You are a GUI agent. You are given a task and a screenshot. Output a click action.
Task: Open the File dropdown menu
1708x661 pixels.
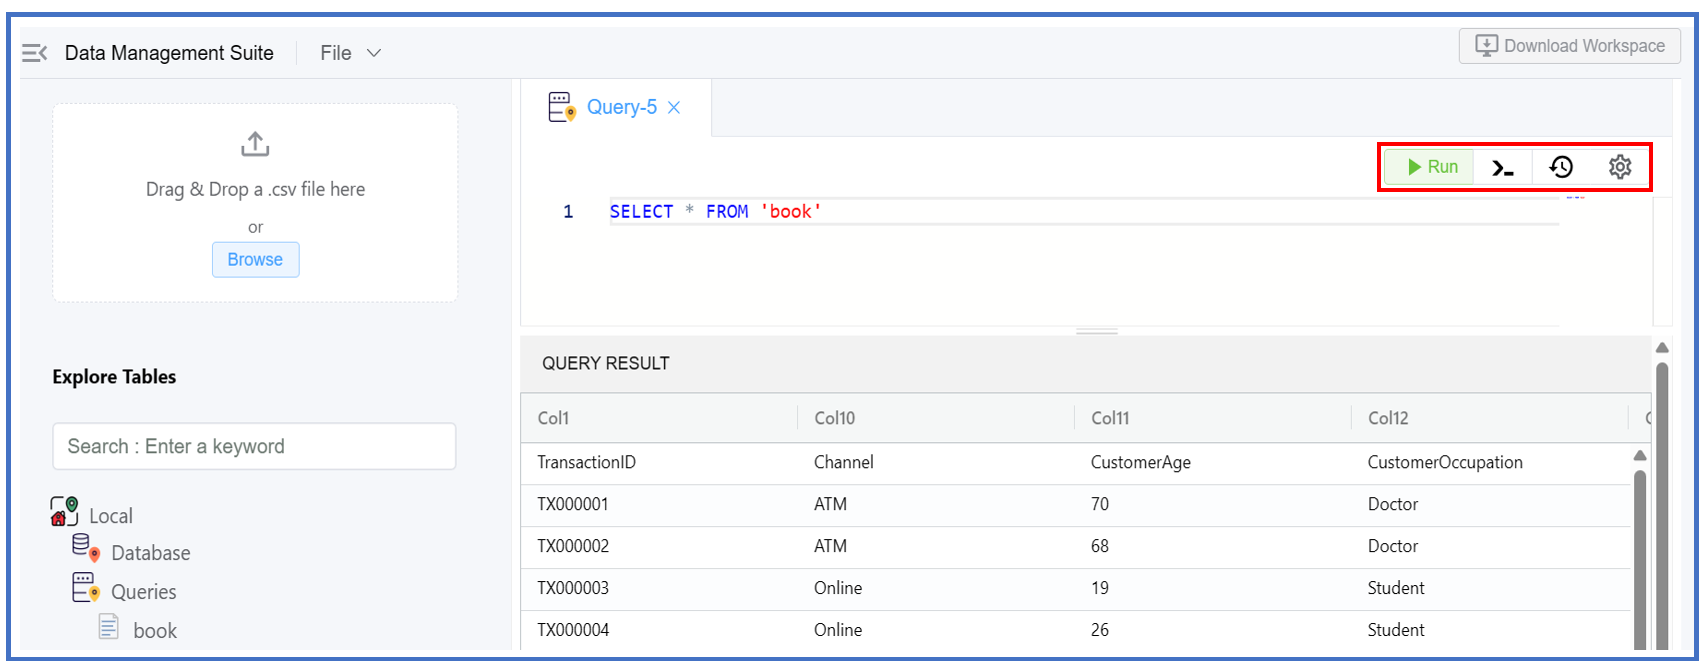[350, 53]
